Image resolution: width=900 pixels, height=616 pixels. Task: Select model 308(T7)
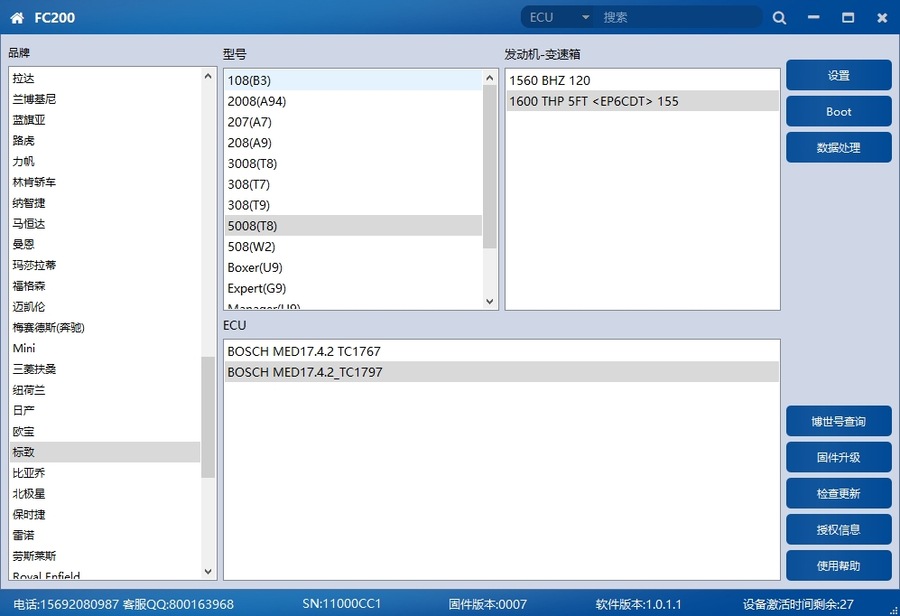(354, 184)
